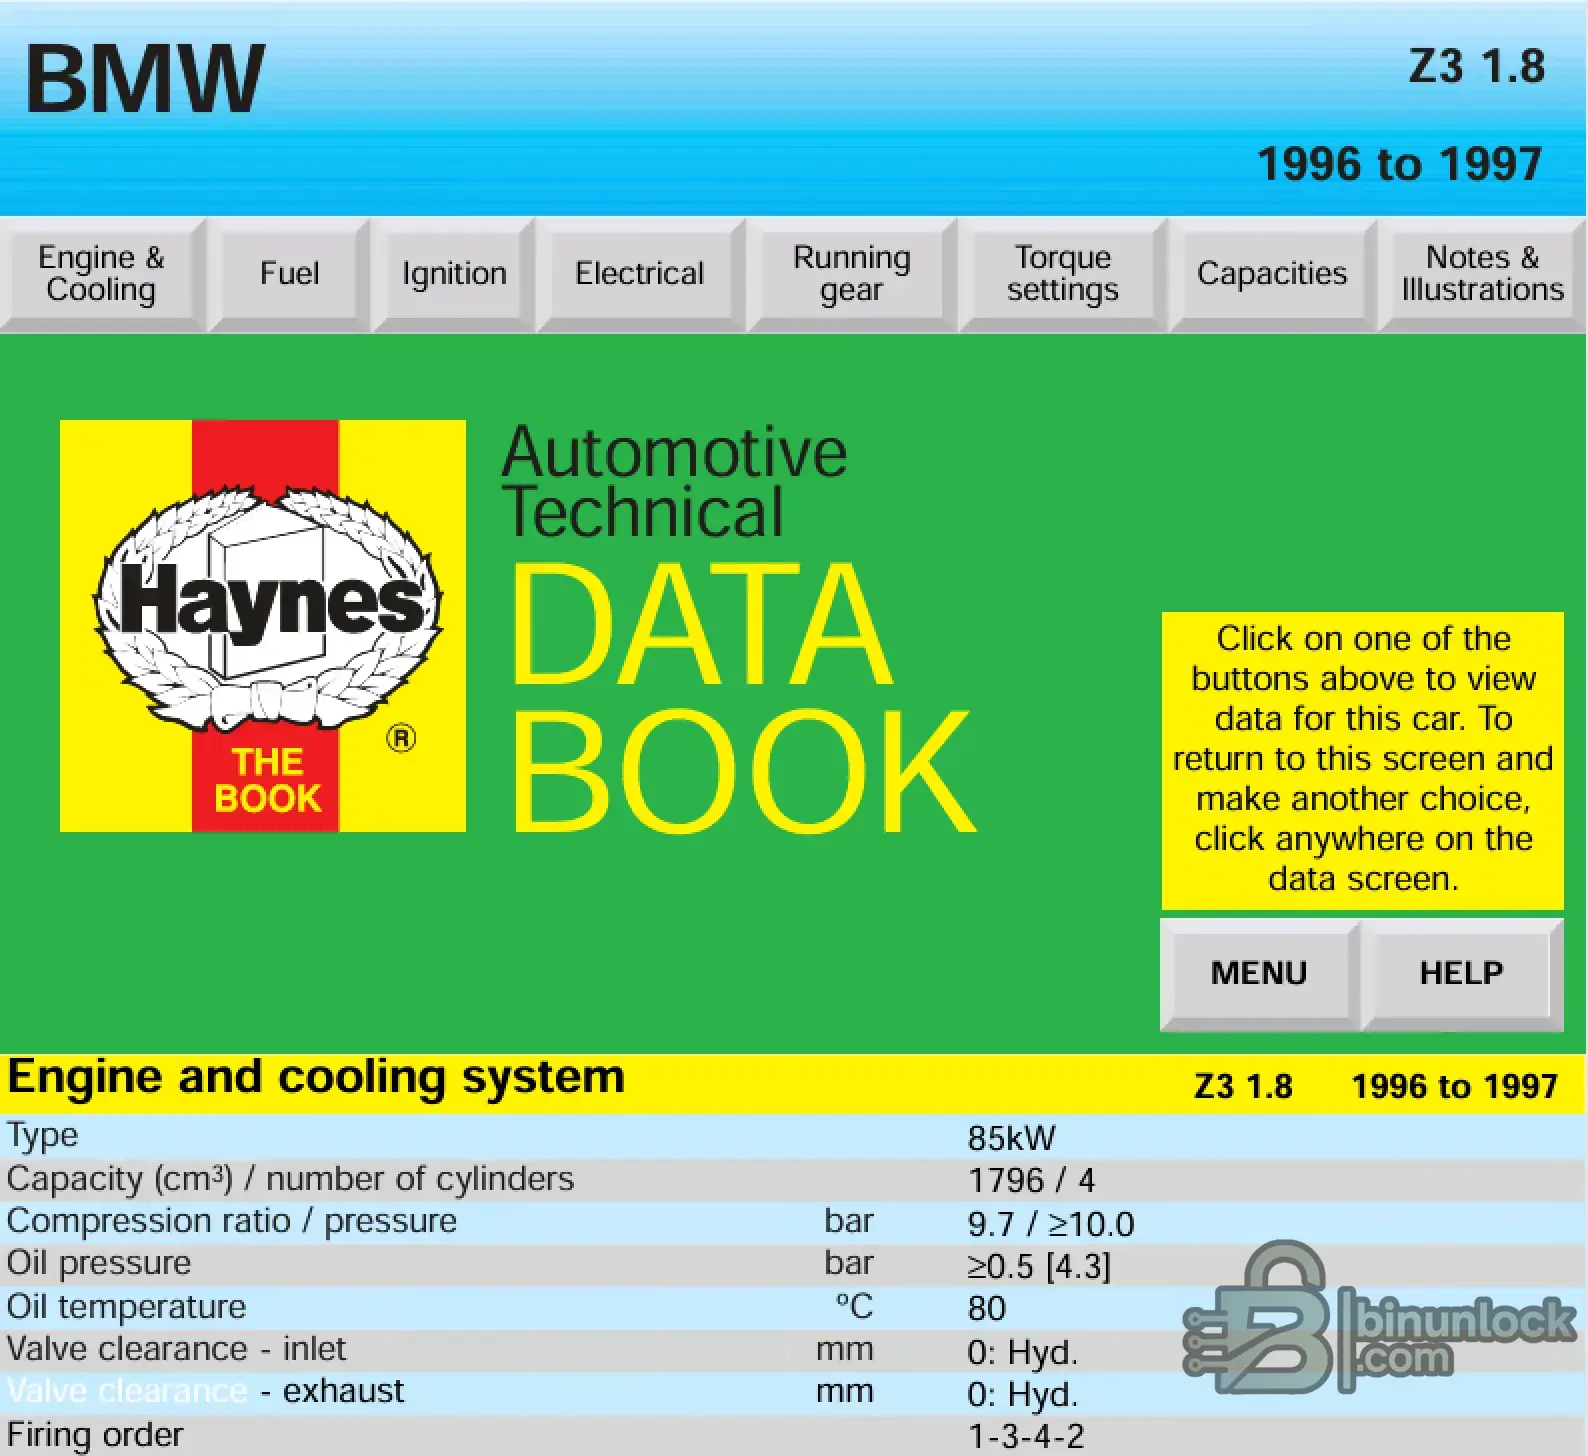Click the '1796 / 4' capacity value
Screen dimensions: 1588x1456
click(x=1031, y=1181)
